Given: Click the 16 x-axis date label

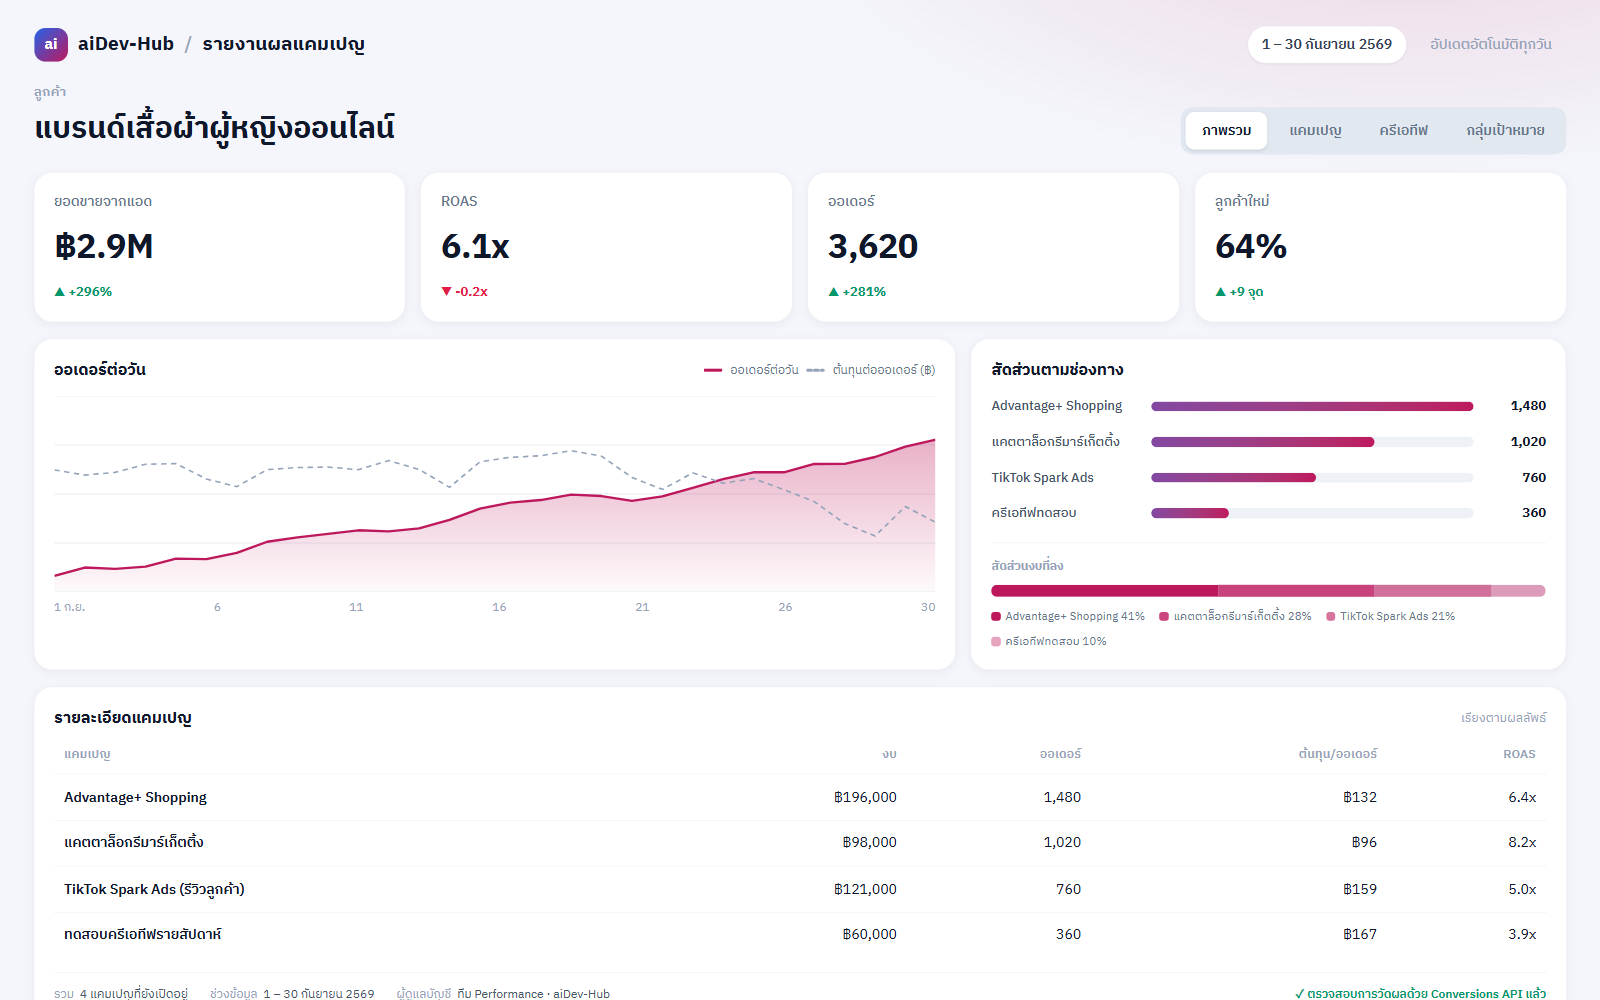Looking at the screenshot, I should click(x=499, y=607).
